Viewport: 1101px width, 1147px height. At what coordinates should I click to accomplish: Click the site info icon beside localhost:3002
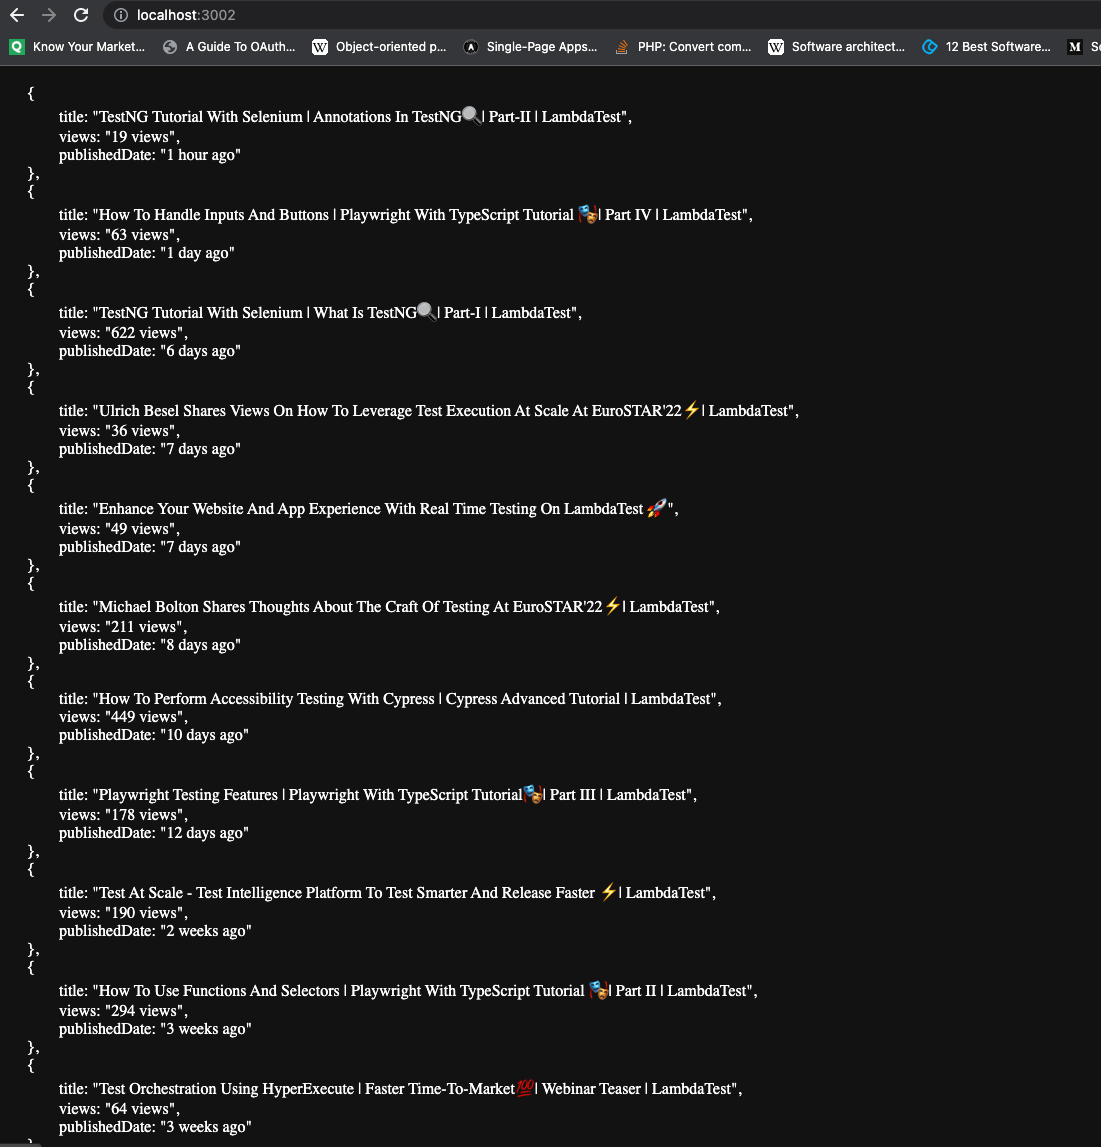[x=119, y=15]
